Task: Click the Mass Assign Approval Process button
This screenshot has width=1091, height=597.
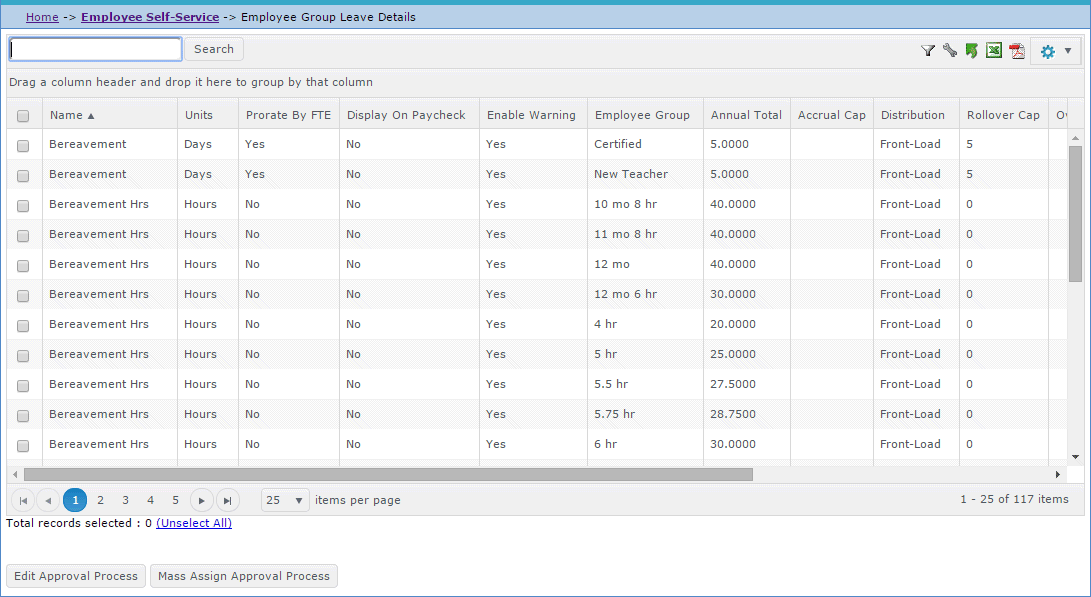Action: point(244,576)
